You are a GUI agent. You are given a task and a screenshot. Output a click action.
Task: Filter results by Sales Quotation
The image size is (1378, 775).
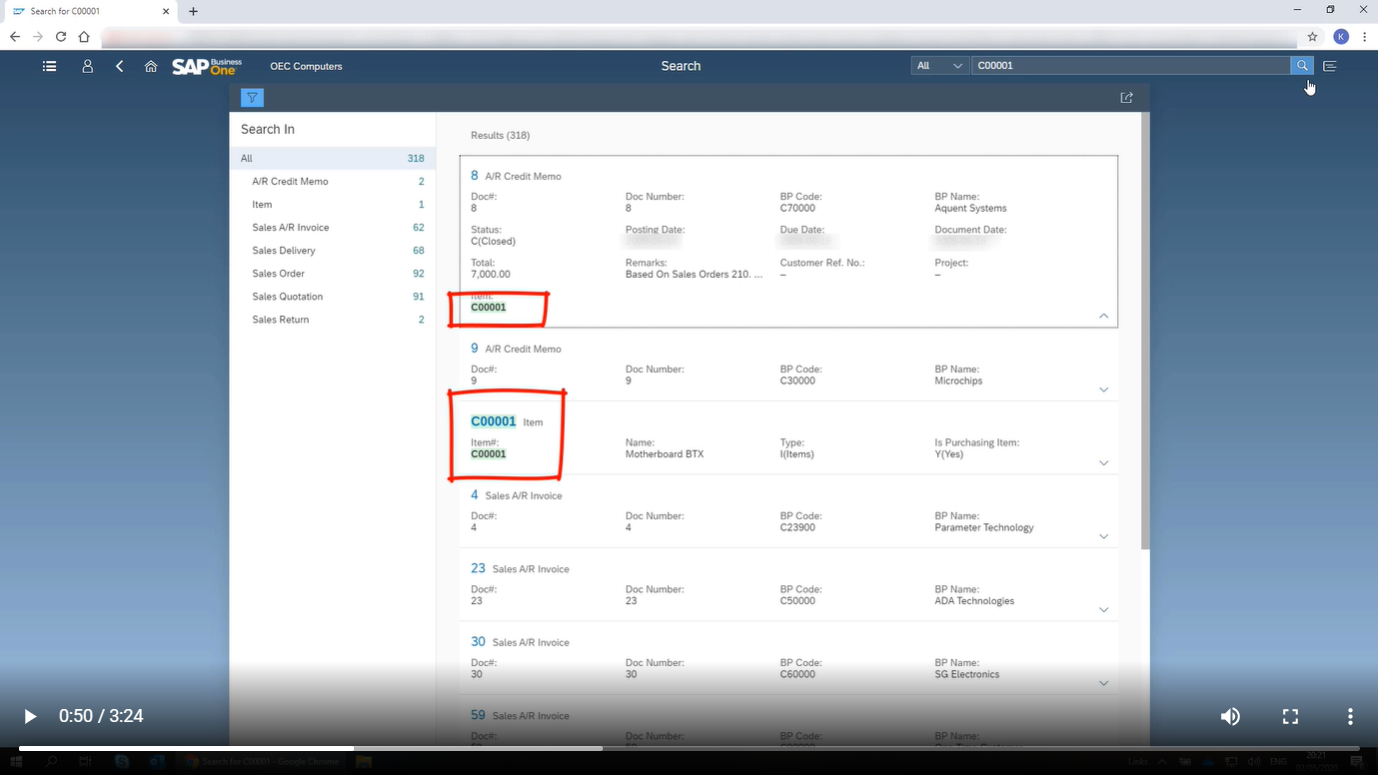(332, 296)
